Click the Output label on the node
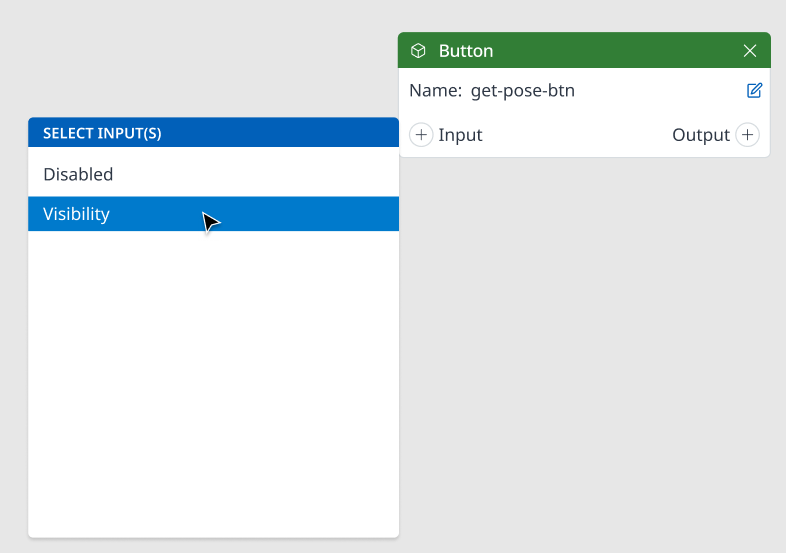 pyautogui.click(x=701, y=135)
